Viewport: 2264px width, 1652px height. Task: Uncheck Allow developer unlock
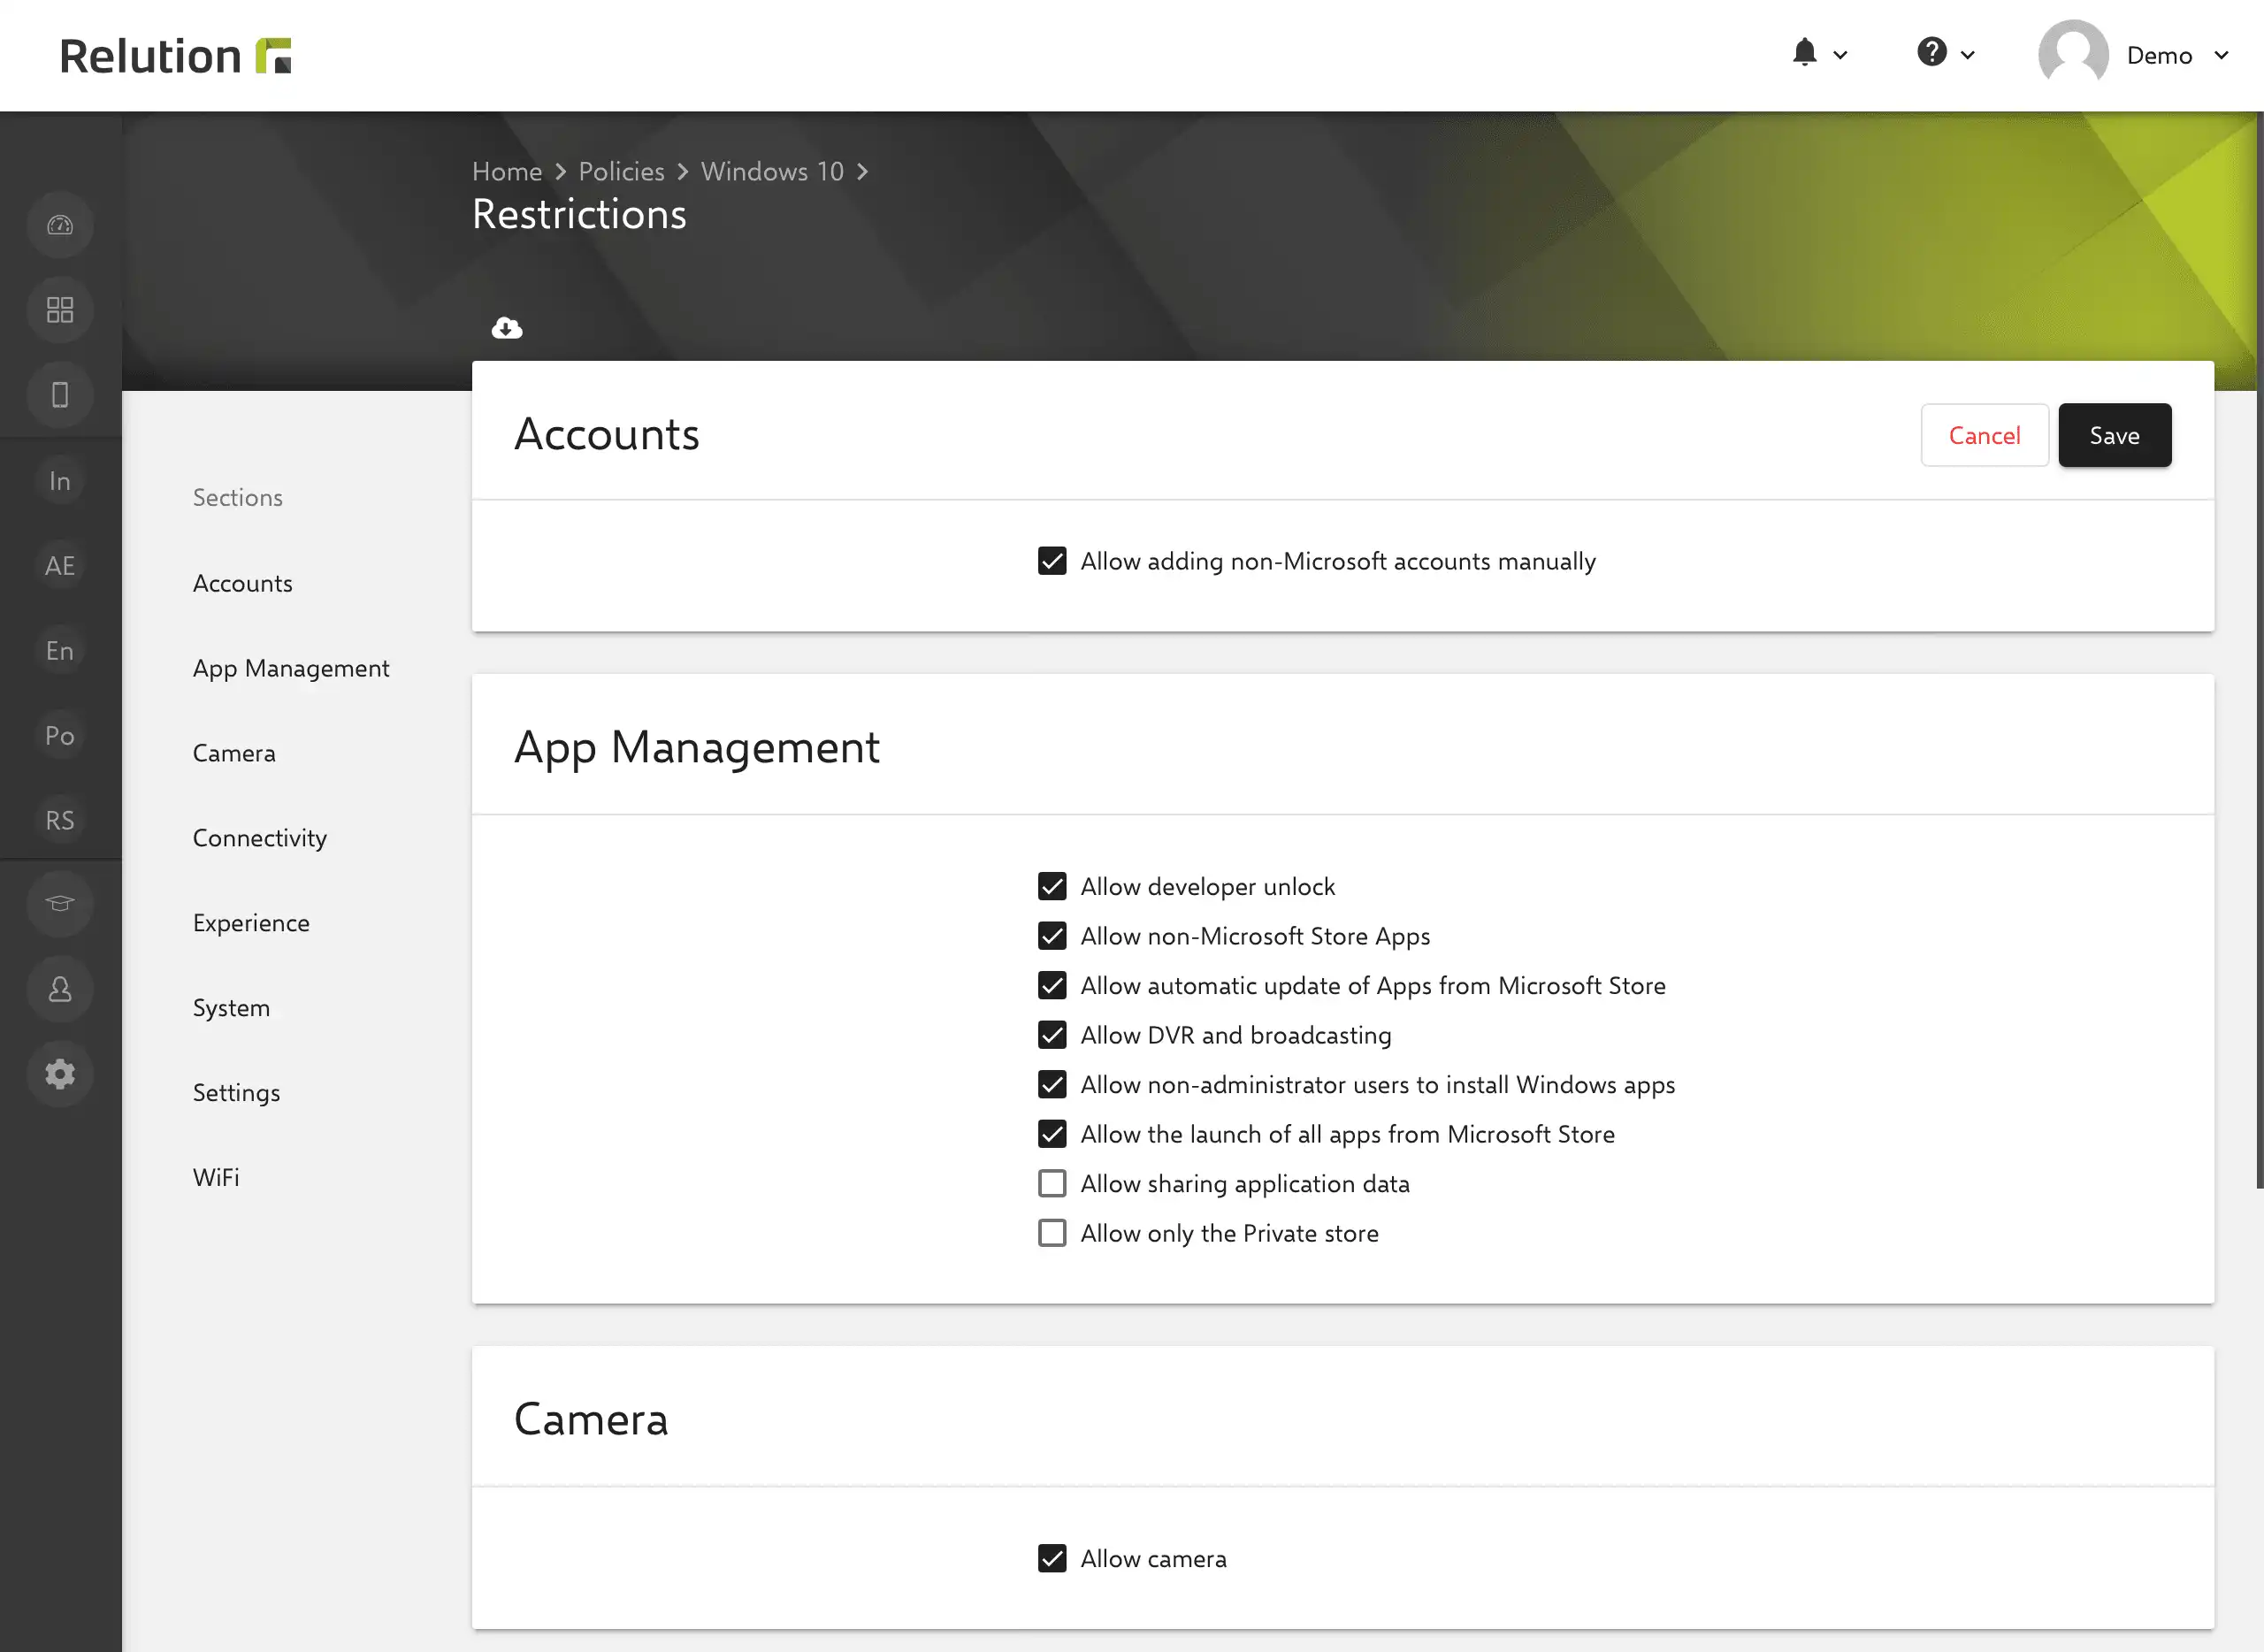point(1052,887)
